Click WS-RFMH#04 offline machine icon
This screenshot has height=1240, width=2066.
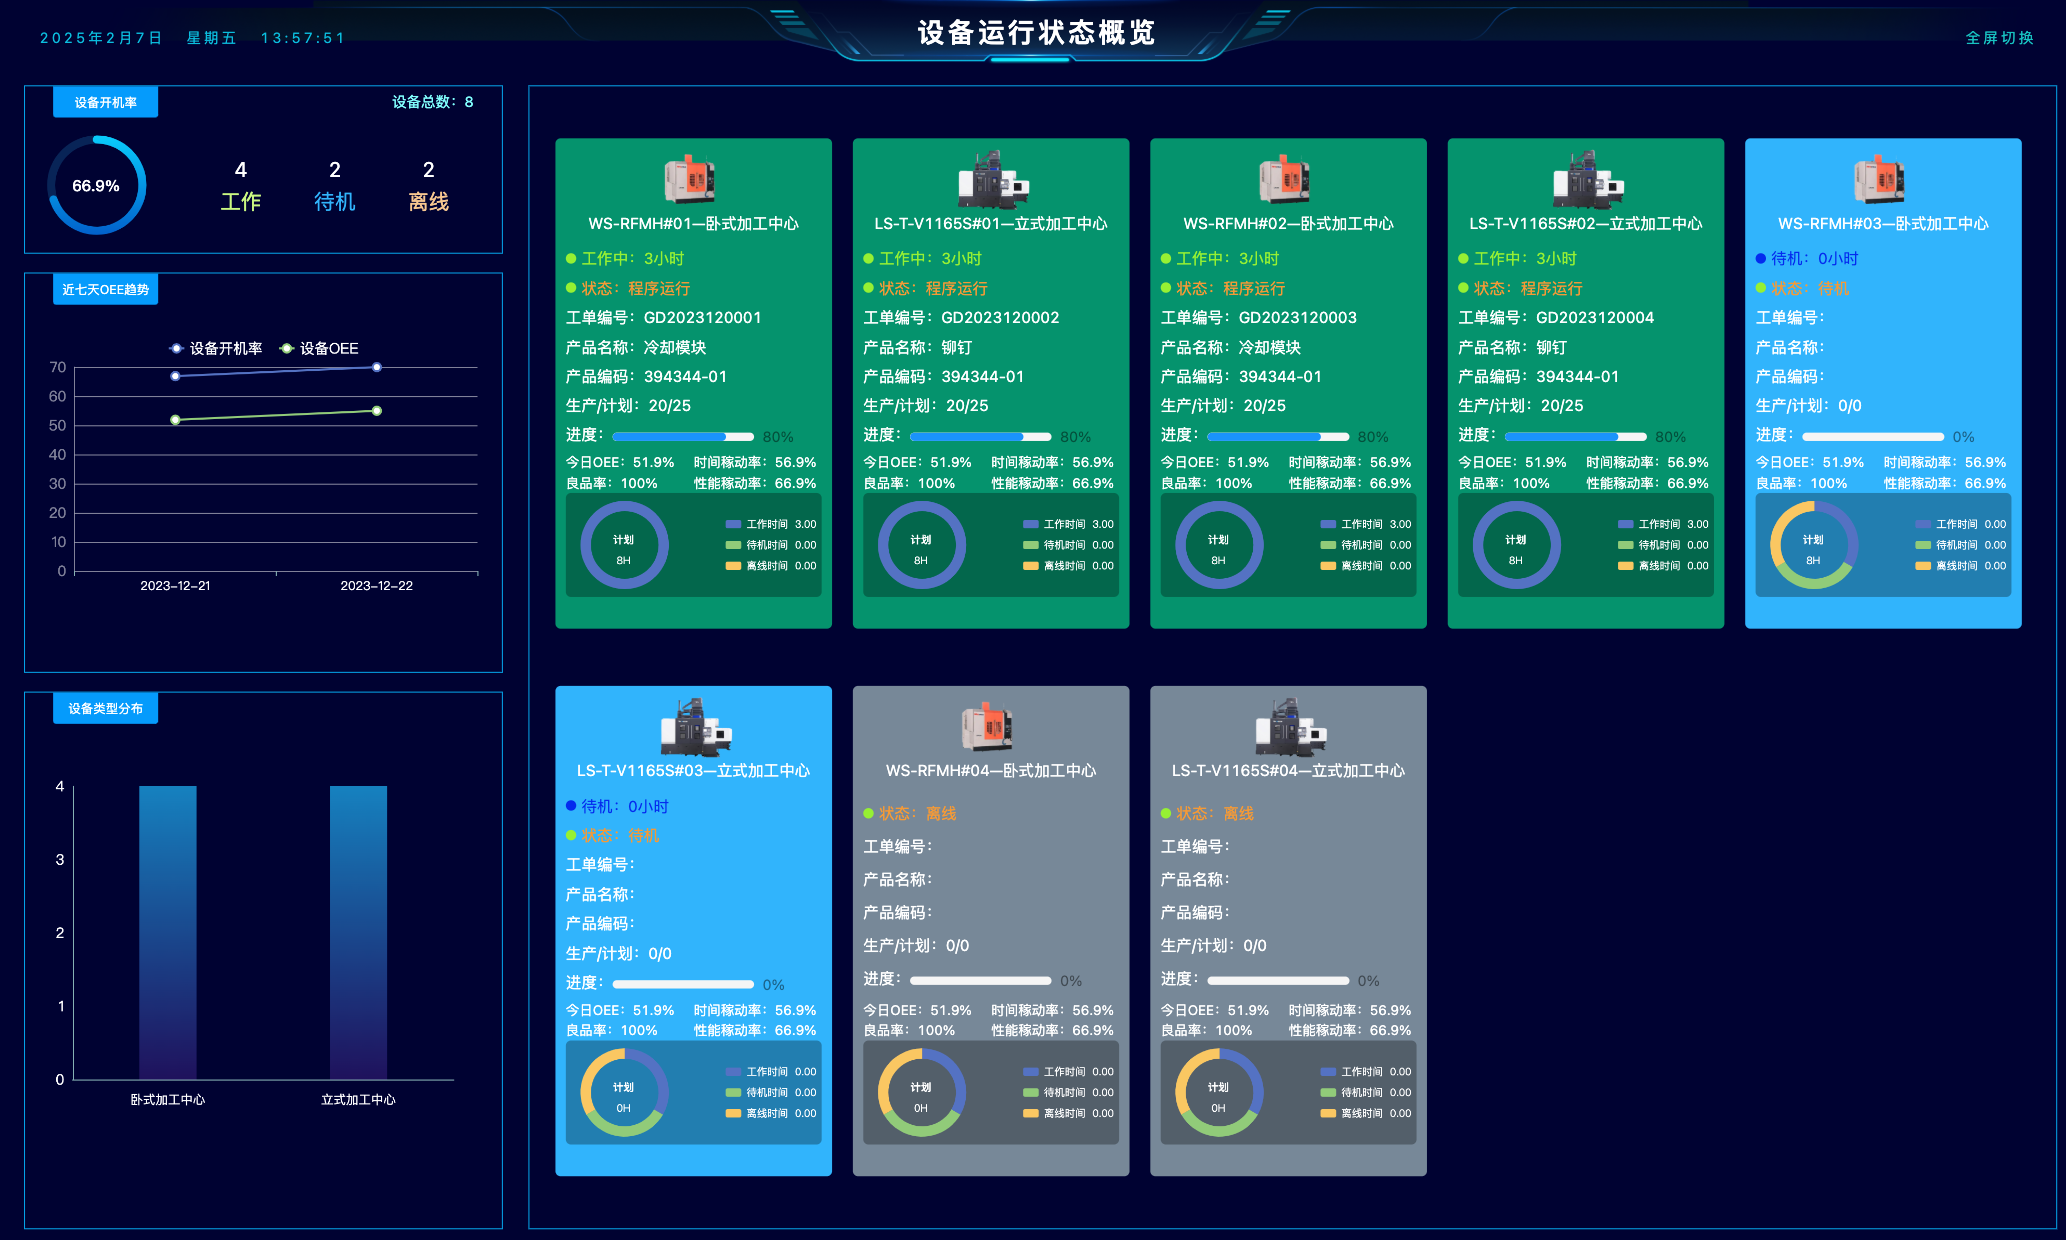tap(988, 727)
